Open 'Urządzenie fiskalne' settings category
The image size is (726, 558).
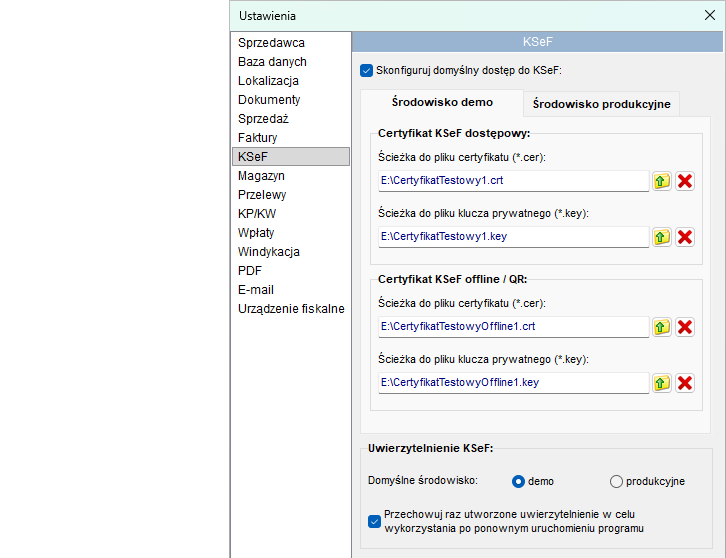coord(291,309)
